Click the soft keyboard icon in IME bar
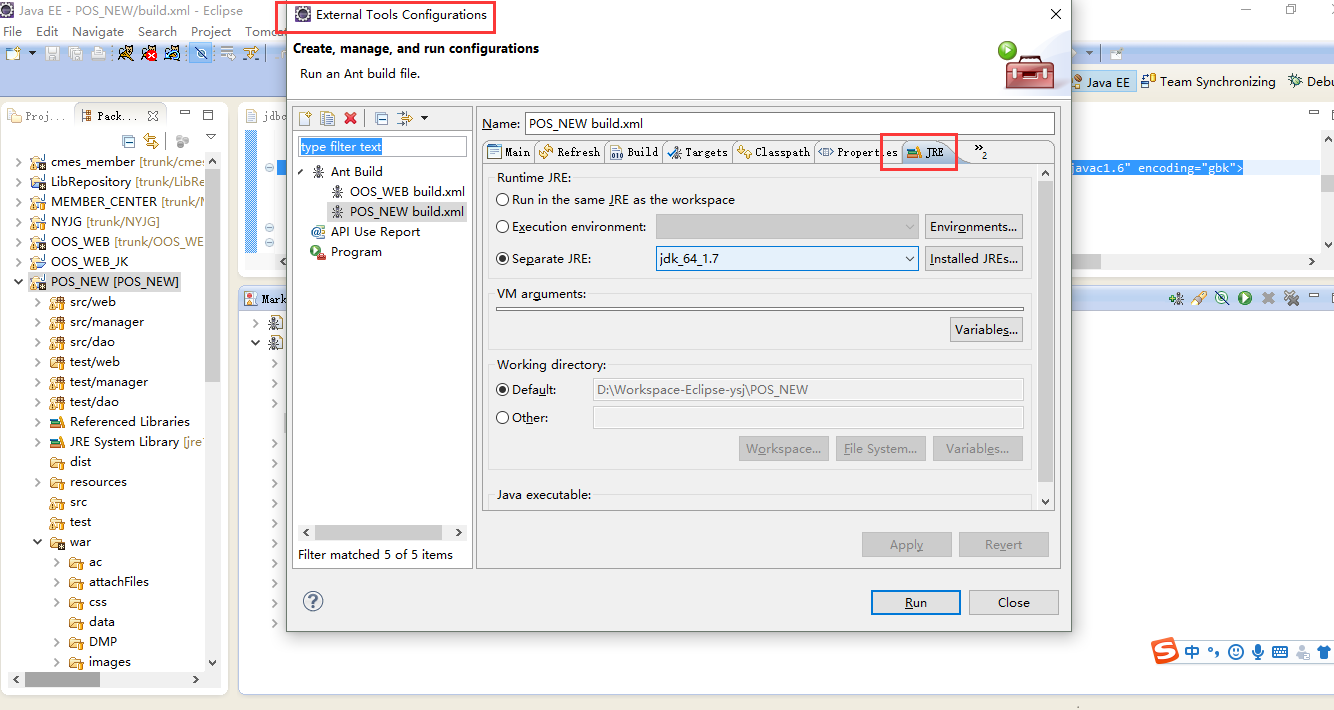This screenshot has height=710, width=1334. (1279, 652)
